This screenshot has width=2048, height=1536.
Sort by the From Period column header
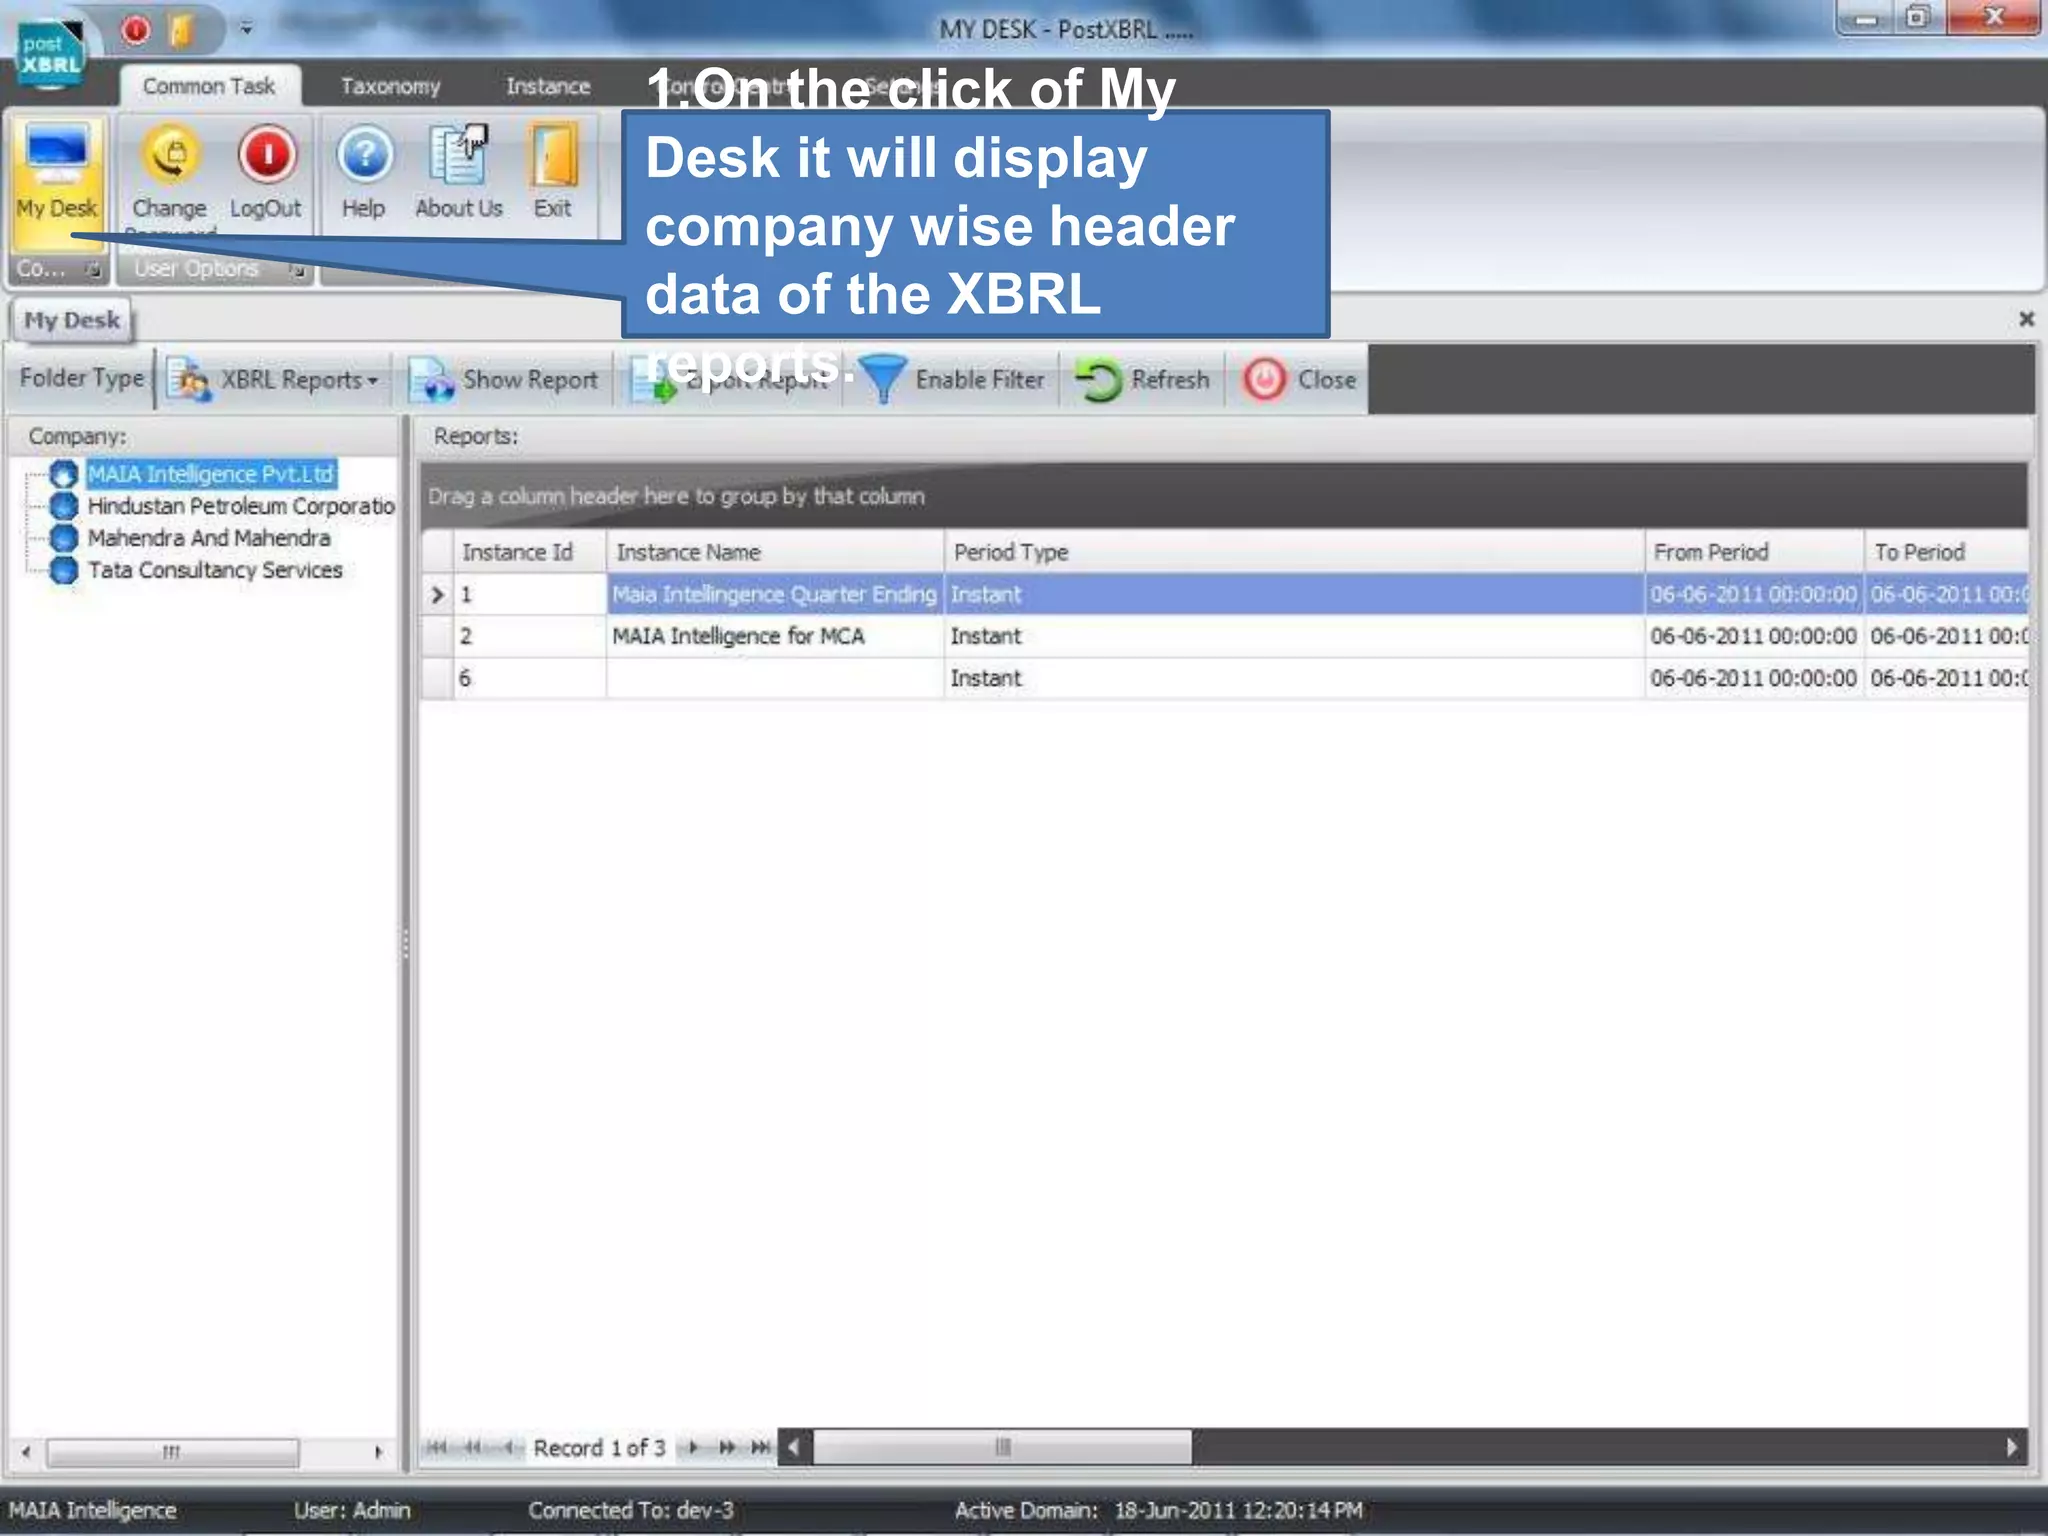(x=1754, y=552)
